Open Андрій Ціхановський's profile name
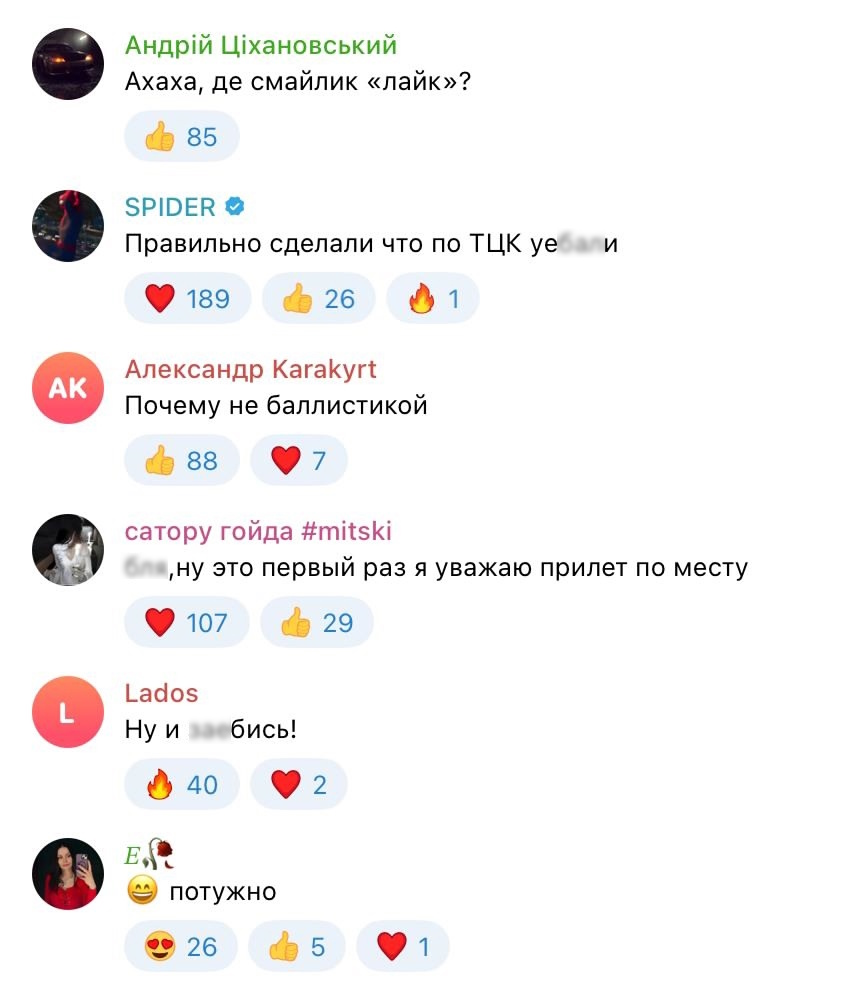This screenshot has height=986, width=852. (261, 46)
